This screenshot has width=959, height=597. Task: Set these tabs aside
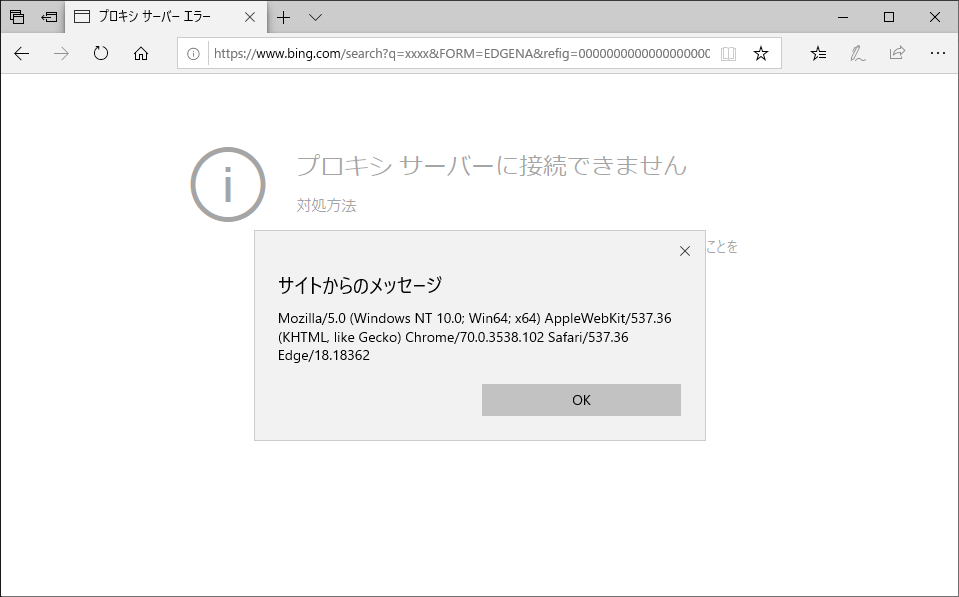[49, 17]
